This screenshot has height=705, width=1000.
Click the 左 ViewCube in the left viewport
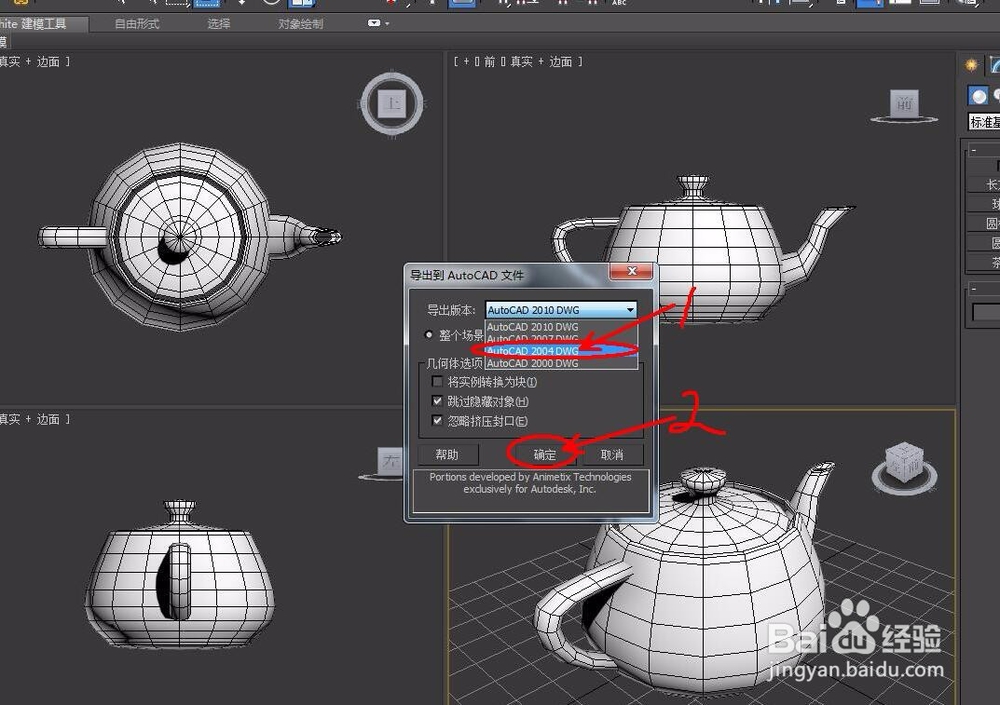[390, 461]
